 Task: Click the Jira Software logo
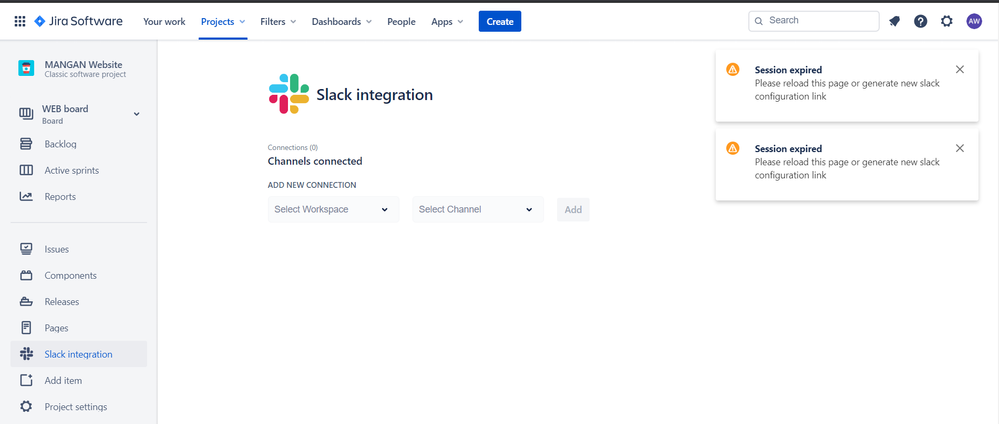(78, 21)
